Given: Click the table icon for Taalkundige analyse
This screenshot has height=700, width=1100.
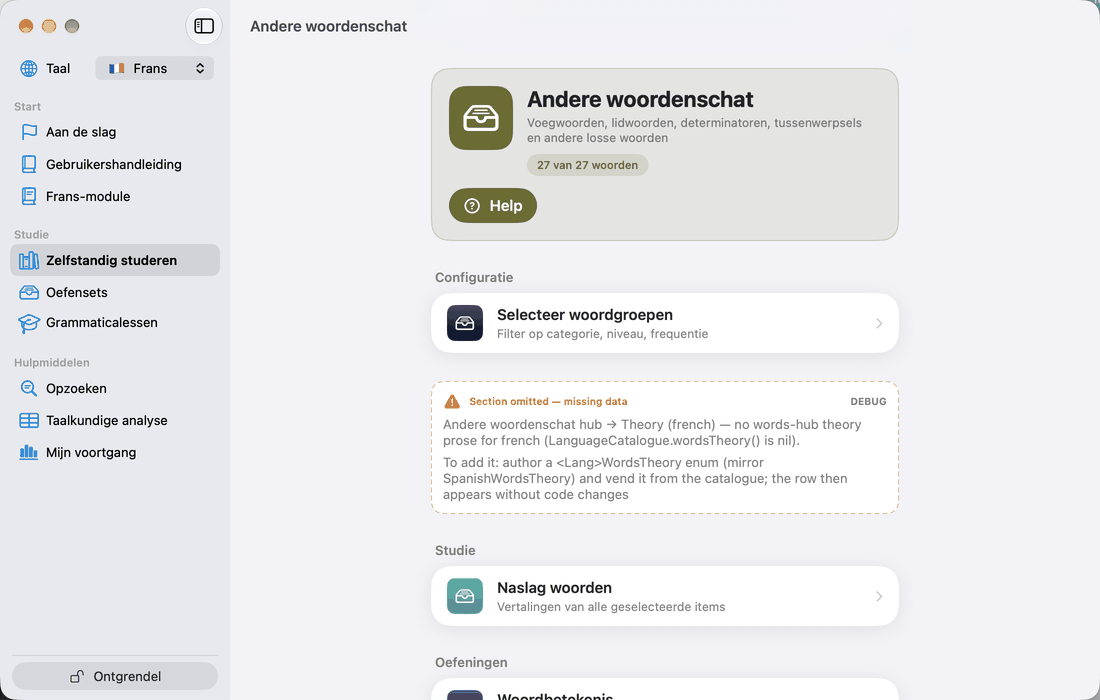Looking at the screenshot, I should (29, 421).
